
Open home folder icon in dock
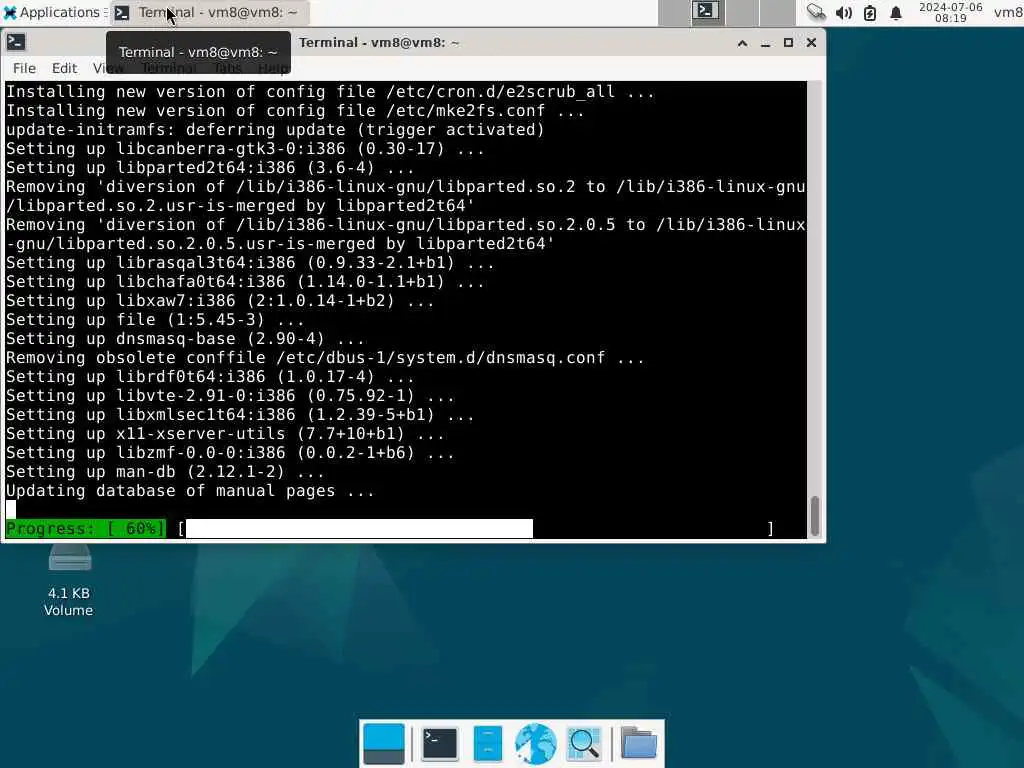point(639,744)
